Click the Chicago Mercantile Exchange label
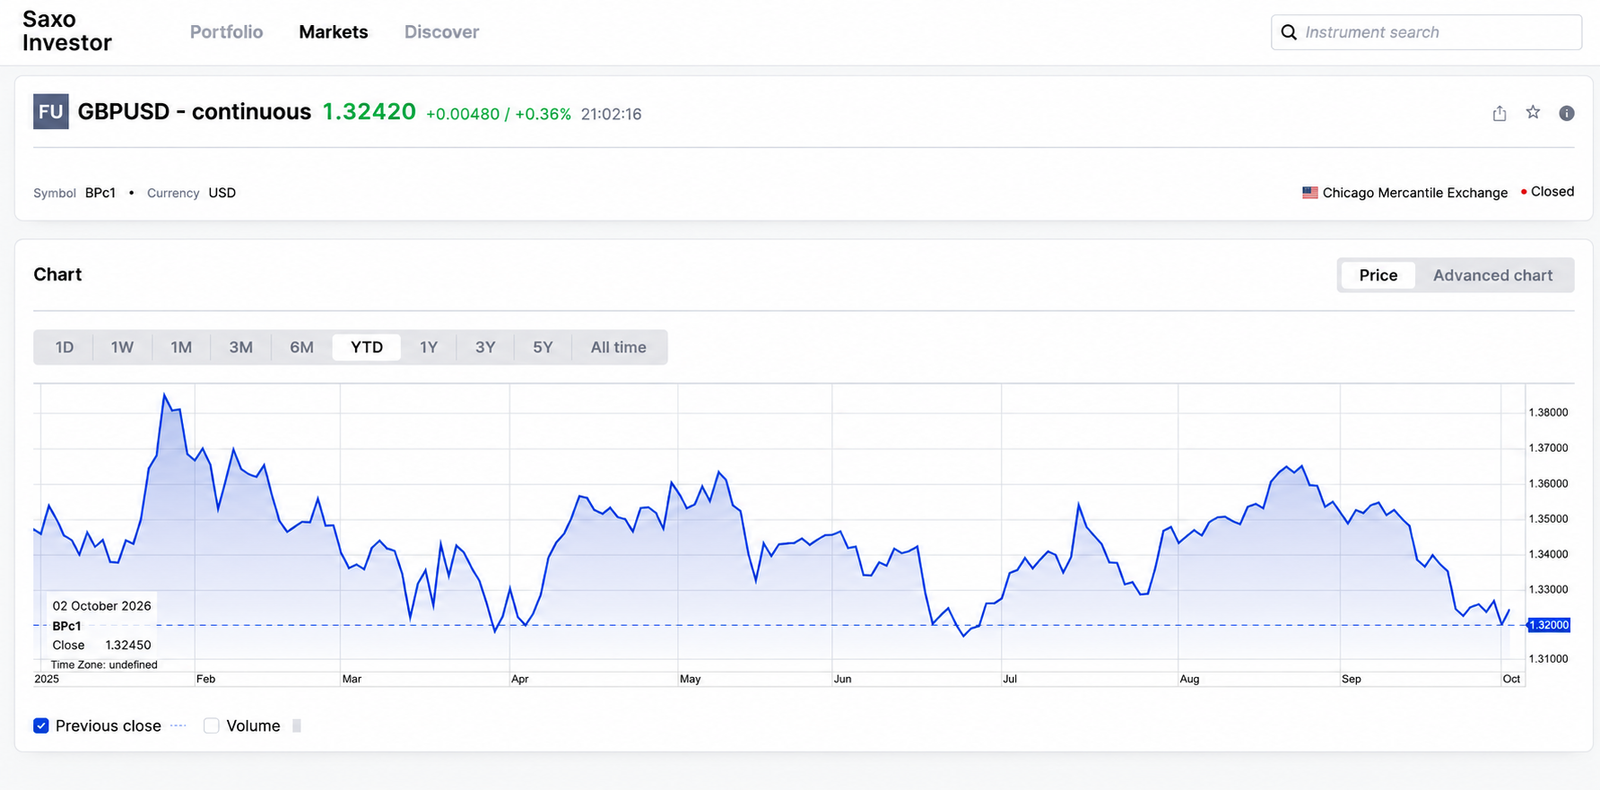Viewport: 1600px width, 790px height. point(1415,193)
